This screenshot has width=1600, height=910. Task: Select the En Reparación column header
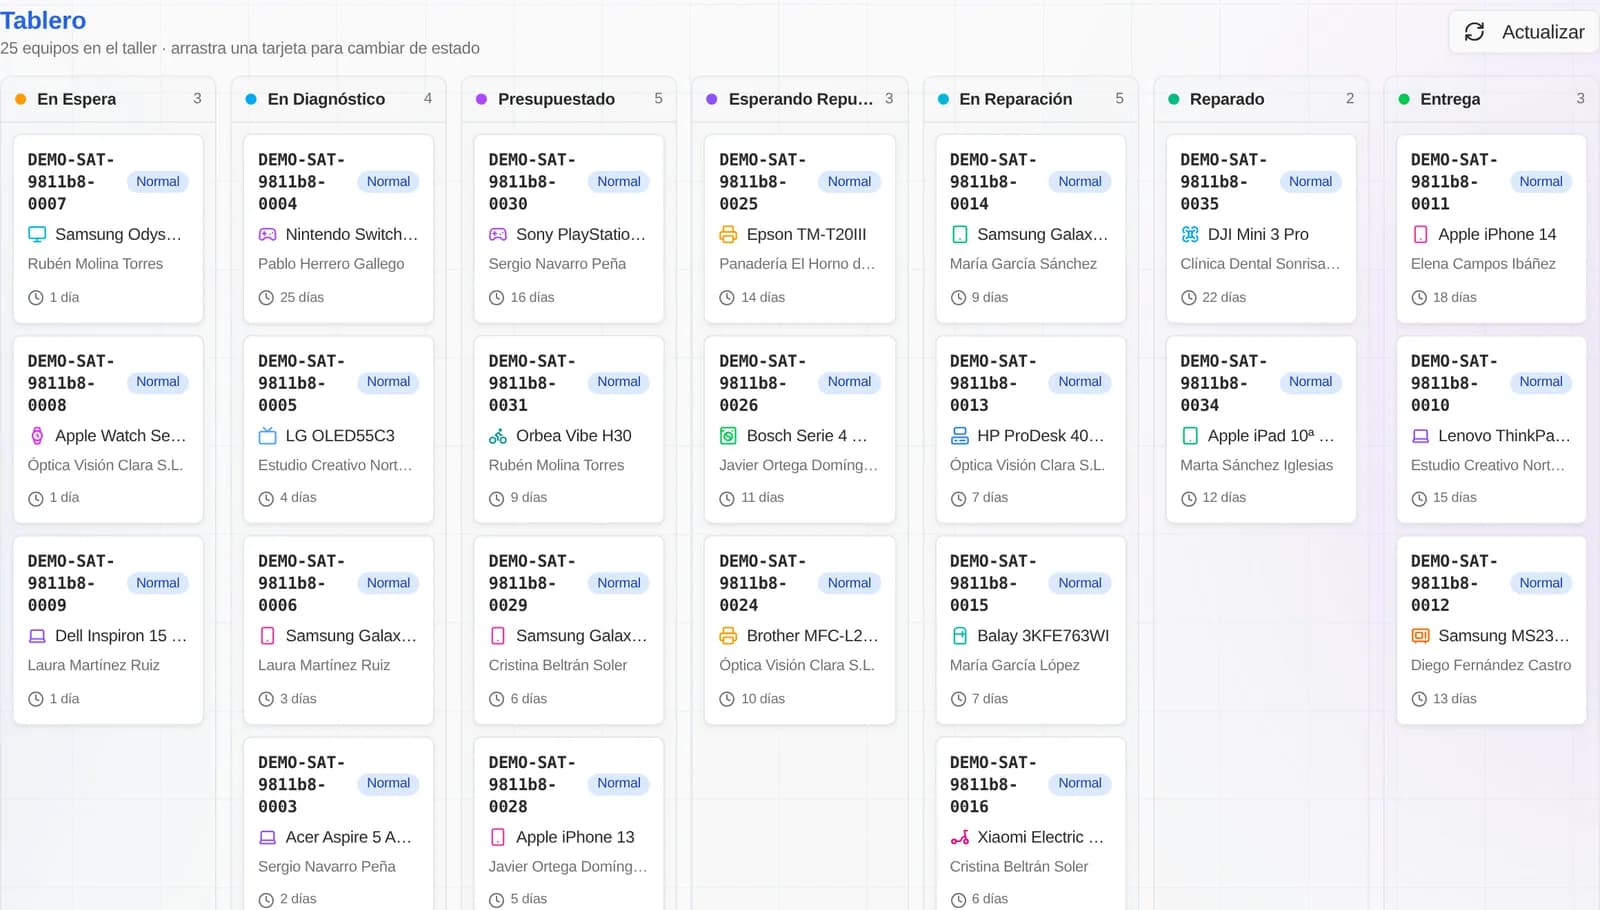(1030, 99)
